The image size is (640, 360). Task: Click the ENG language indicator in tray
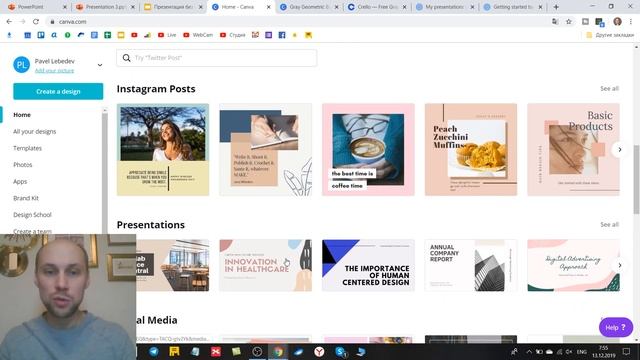[x=582, y=352]
